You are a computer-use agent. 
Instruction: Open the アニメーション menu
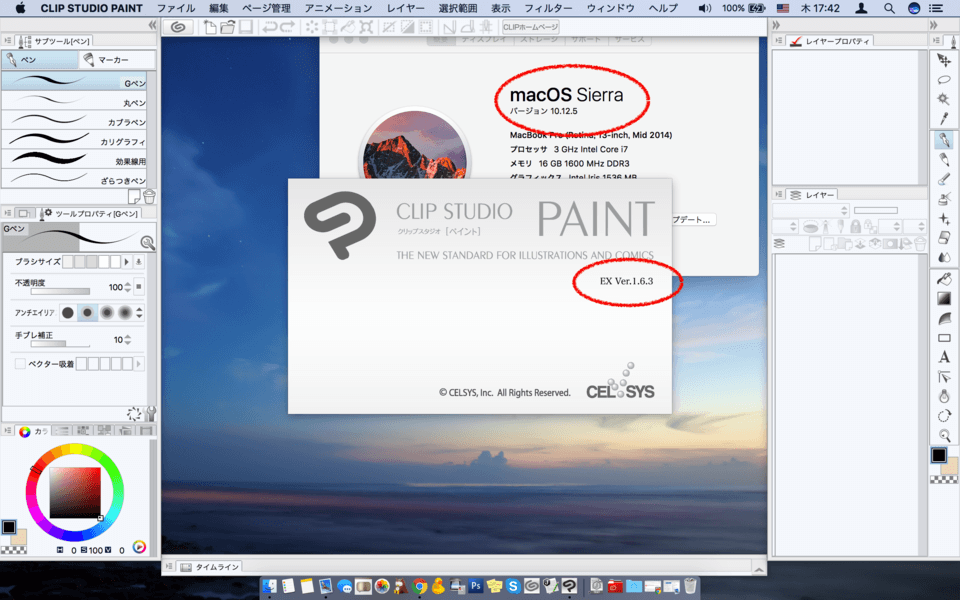(338, 8)
